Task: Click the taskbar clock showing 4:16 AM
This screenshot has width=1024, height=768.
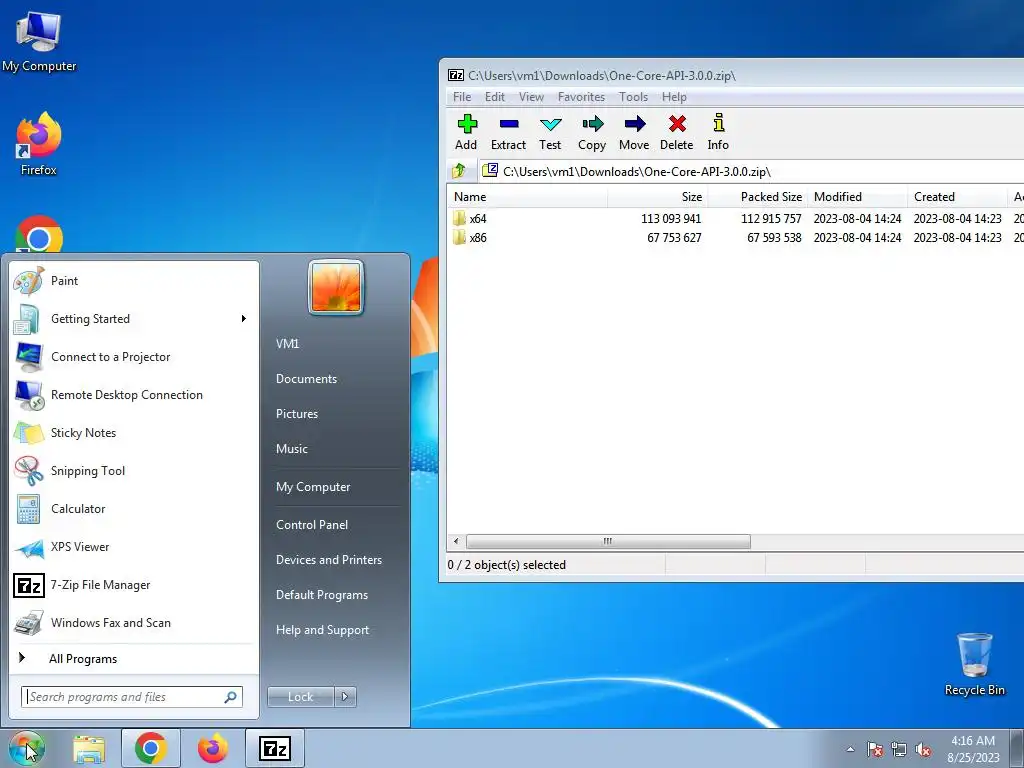Action: [973, 749]
